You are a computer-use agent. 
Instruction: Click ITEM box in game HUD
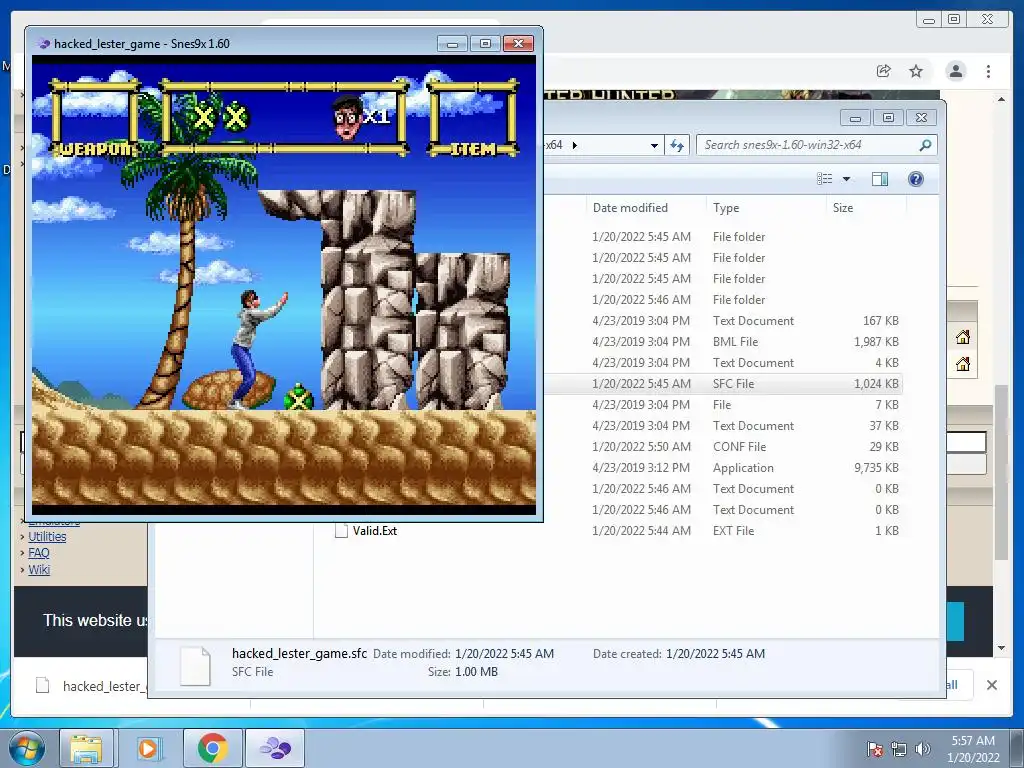tap(473, 118)
